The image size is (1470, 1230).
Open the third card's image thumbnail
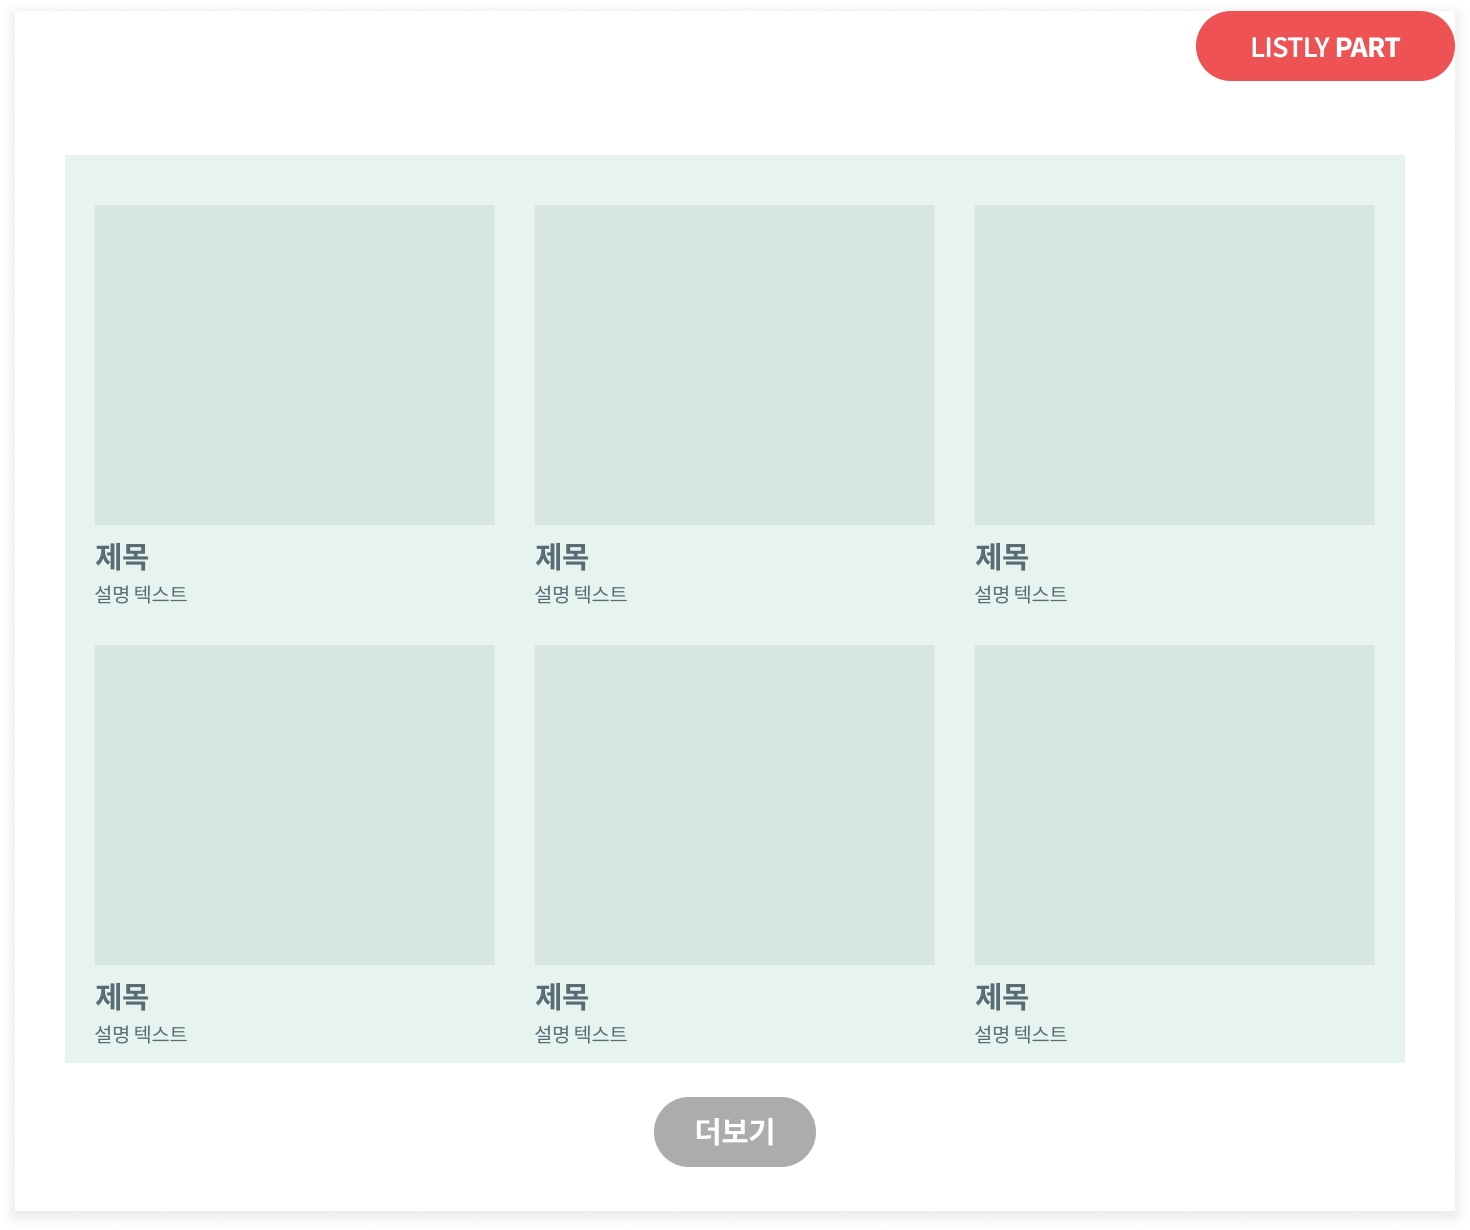point(1175,365)
